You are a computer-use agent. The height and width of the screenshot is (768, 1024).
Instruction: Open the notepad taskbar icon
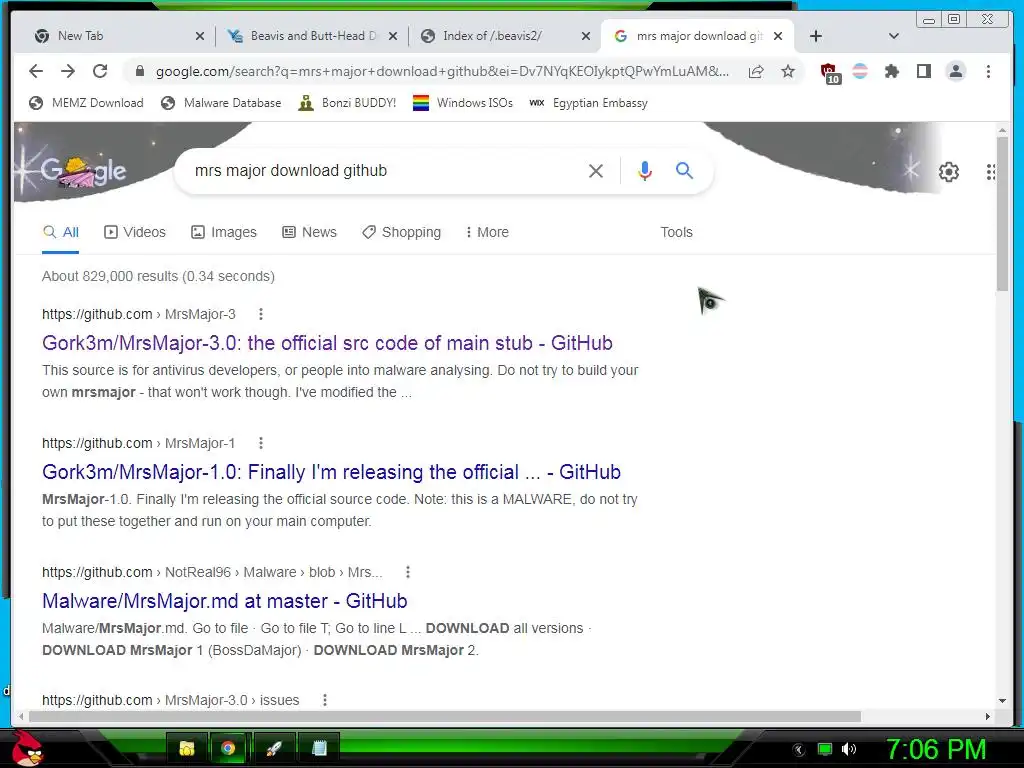[319, 748]
